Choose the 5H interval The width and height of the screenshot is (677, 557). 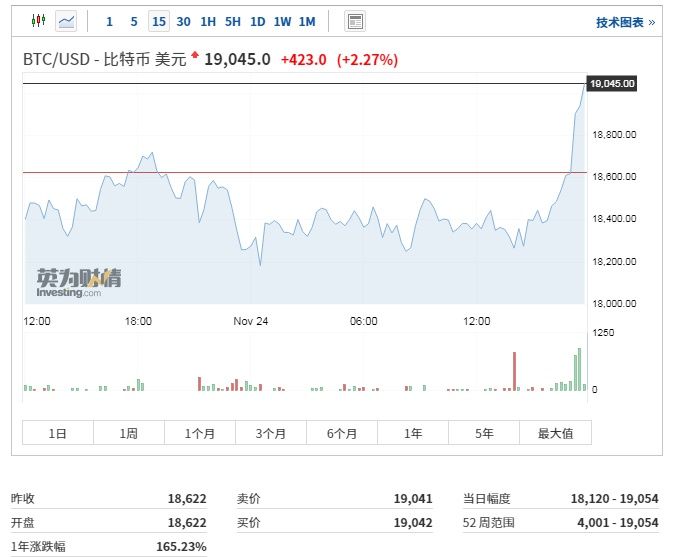233,21
